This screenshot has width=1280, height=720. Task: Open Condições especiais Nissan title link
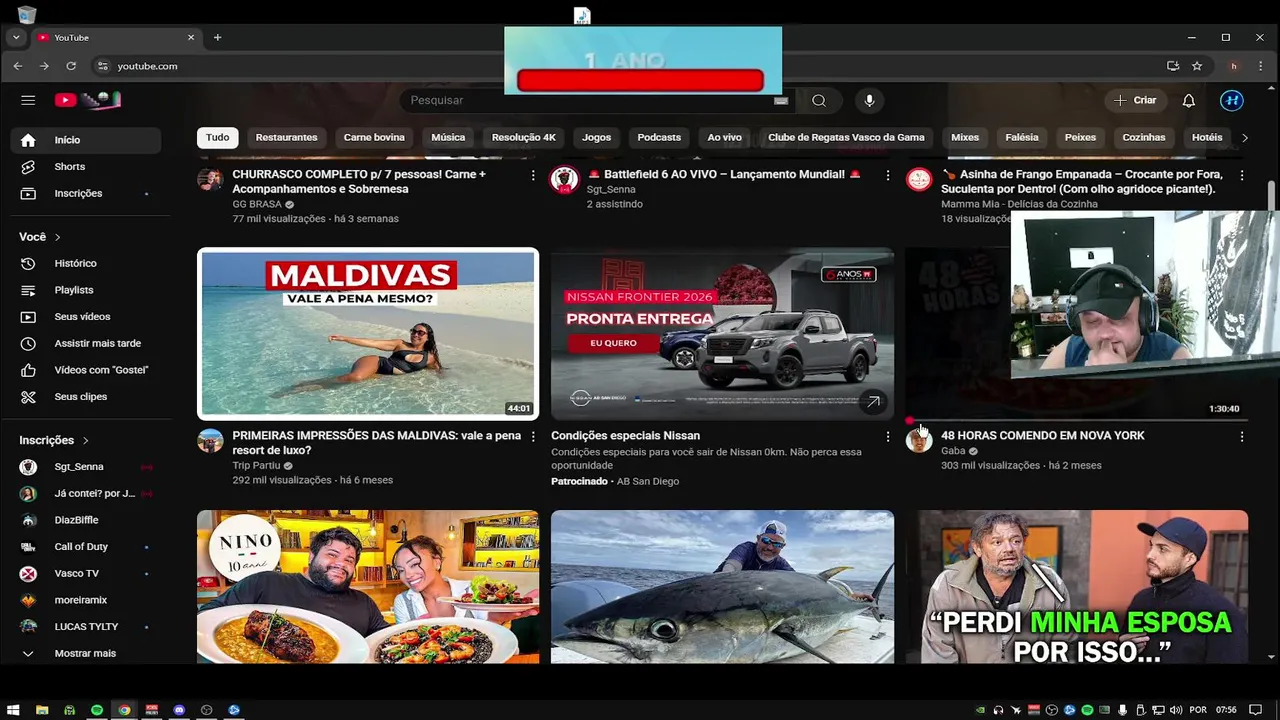click(x=625, y=436)
